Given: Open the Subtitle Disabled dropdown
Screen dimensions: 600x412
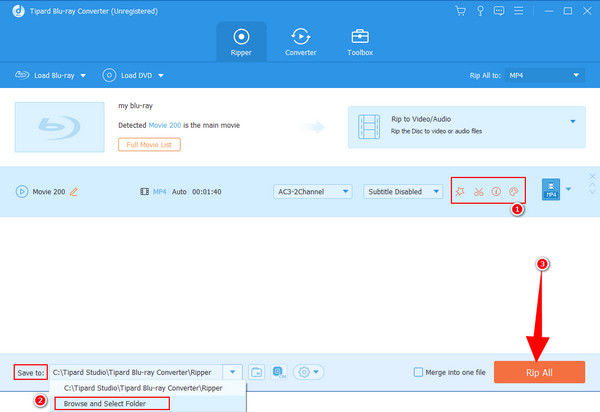Looking at the screenshot, I should 403,191.
